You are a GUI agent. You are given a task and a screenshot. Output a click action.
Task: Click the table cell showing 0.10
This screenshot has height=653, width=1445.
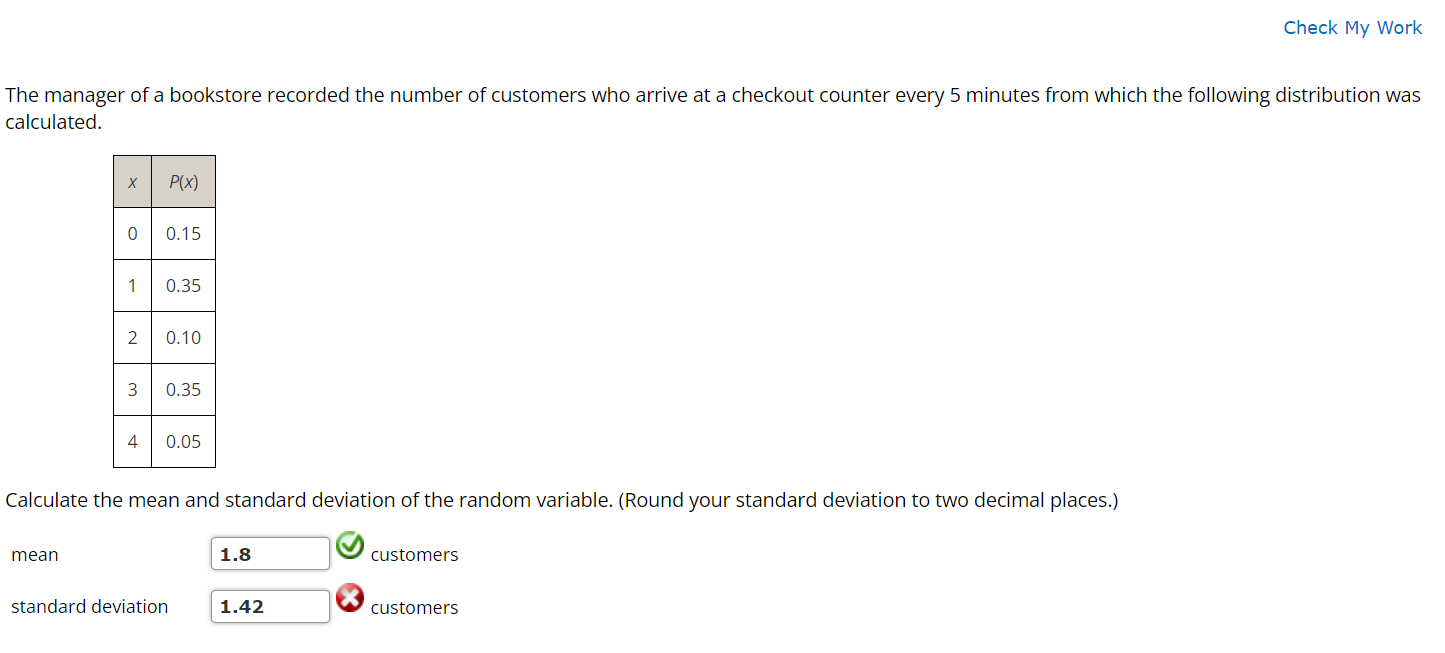[183, 337]
